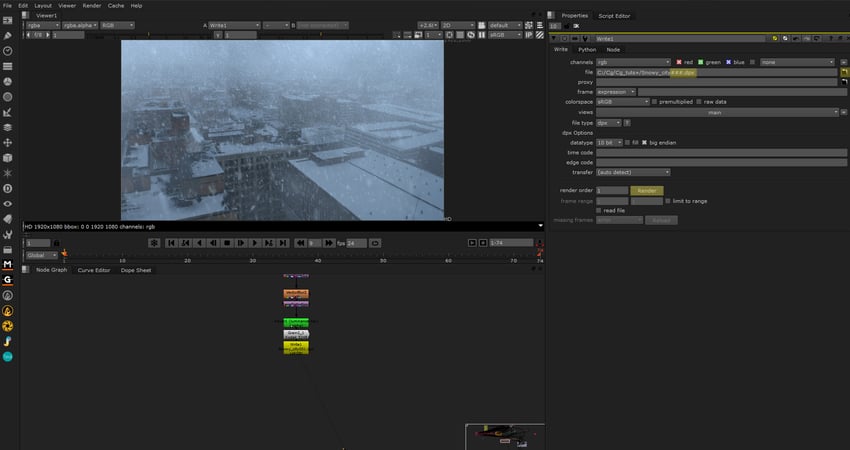
Task: Open the file type dpx dropdown
Action: [609, 122]
